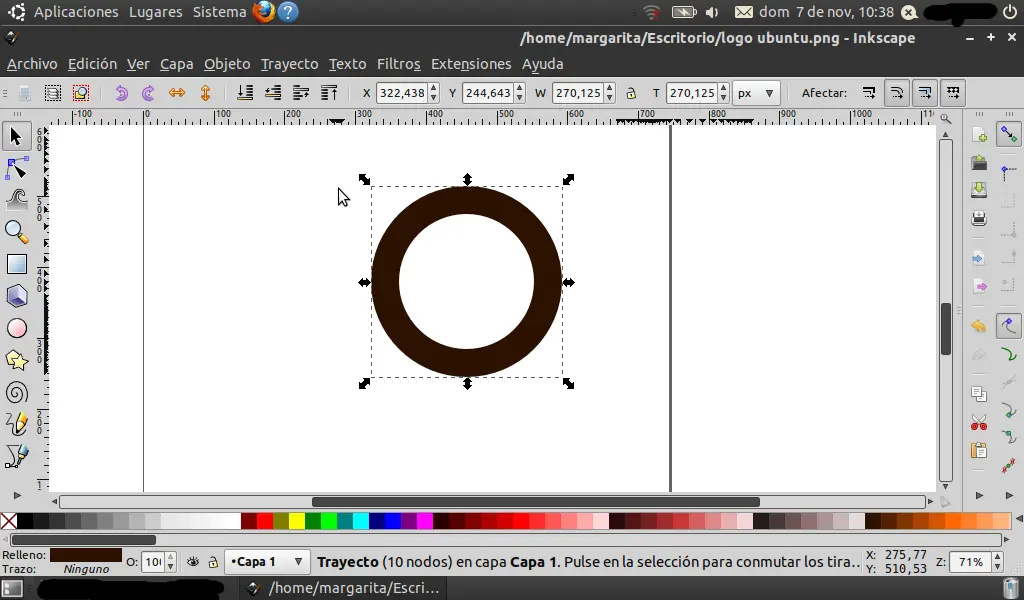Image resolution: width=1024 pixels, height=600 pixels.
Task: Pick the yellow swatch in palette
Action: tap(297, 521)
